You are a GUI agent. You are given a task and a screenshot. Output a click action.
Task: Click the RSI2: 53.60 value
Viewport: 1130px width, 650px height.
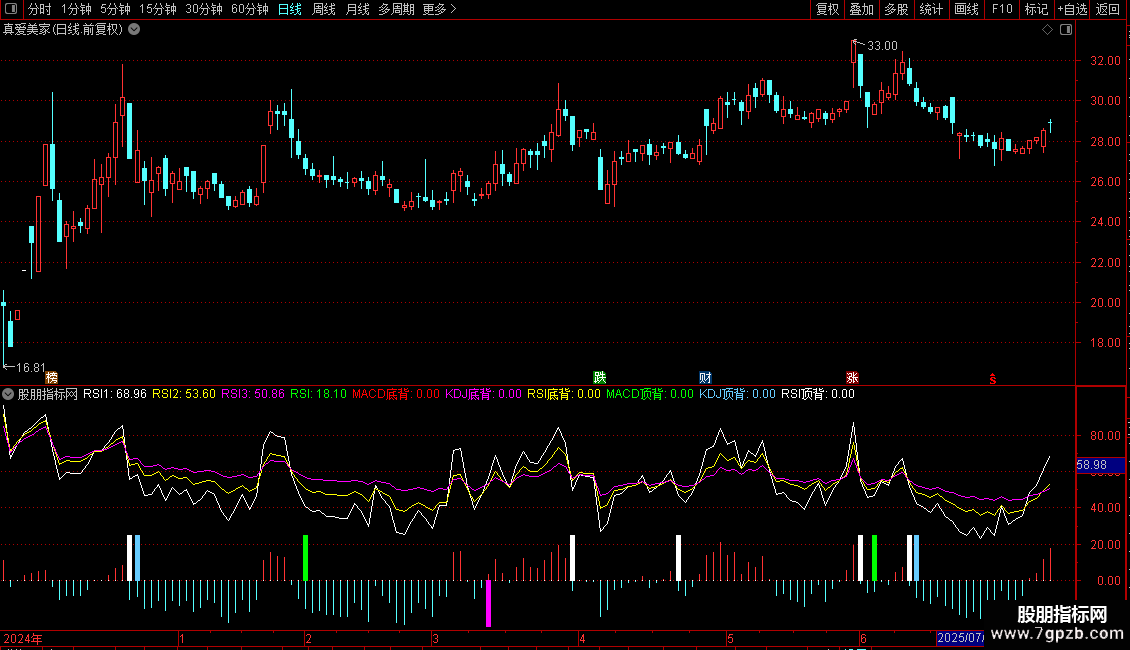(x=184, y=394)
